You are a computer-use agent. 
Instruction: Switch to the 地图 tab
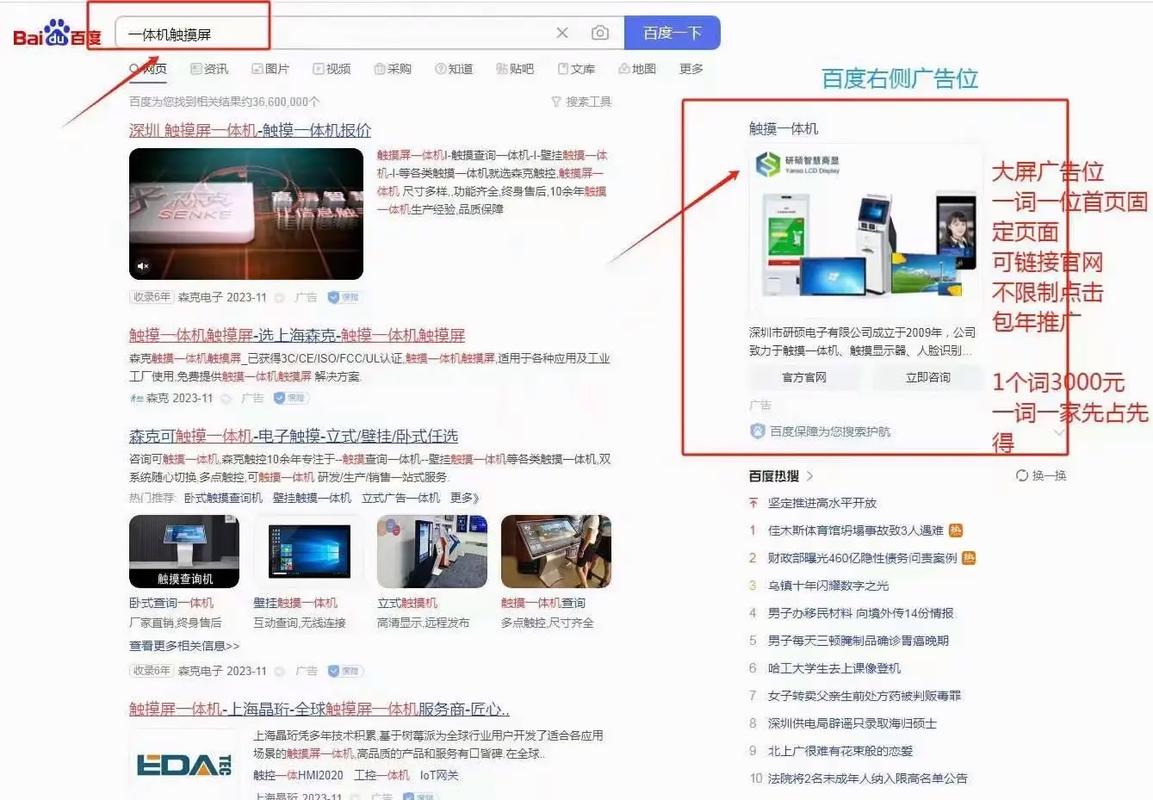[637, 68]
